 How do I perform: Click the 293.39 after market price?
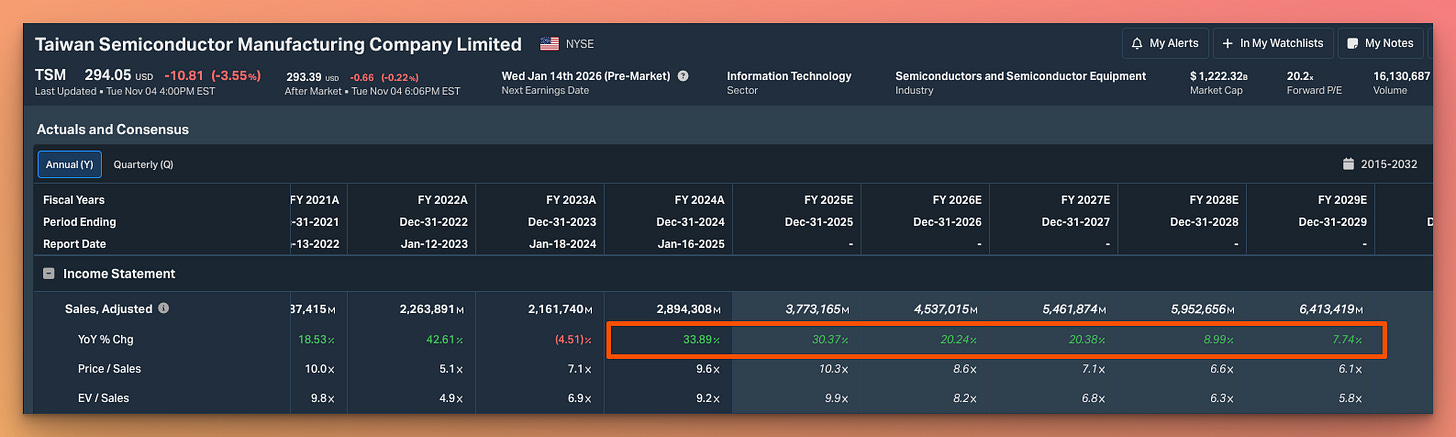click(x=303, y=76)
